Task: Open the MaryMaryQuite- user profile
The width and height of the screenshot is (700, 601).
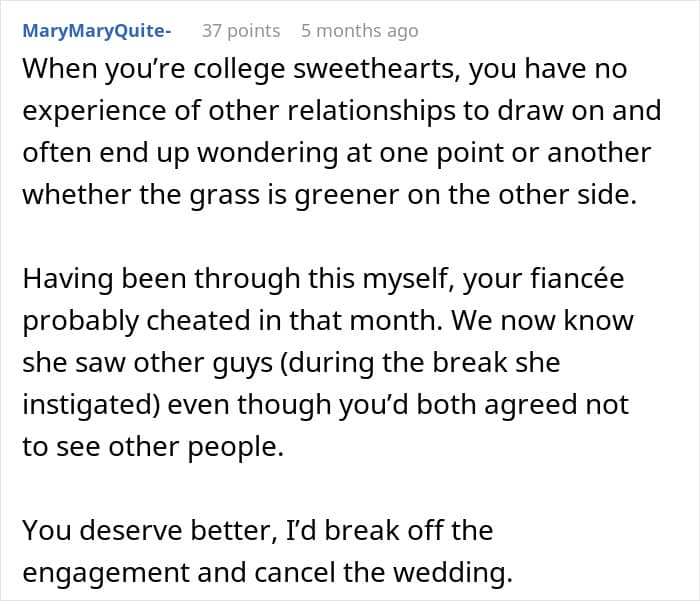Action: 96,31
